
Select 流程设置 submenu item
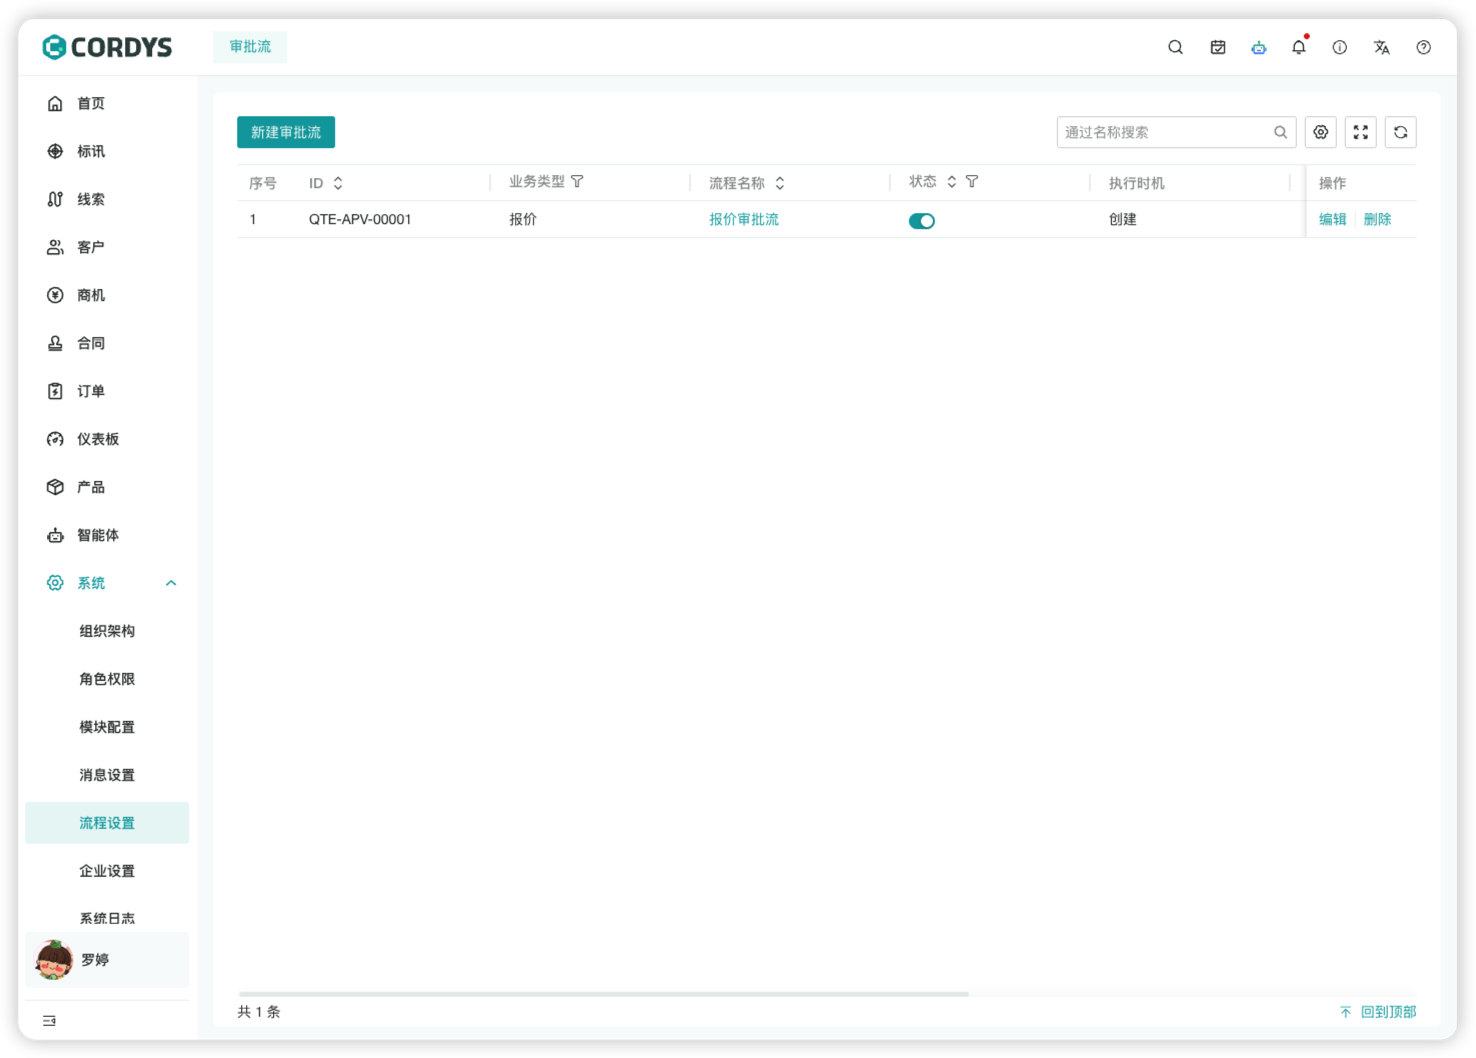107,823
